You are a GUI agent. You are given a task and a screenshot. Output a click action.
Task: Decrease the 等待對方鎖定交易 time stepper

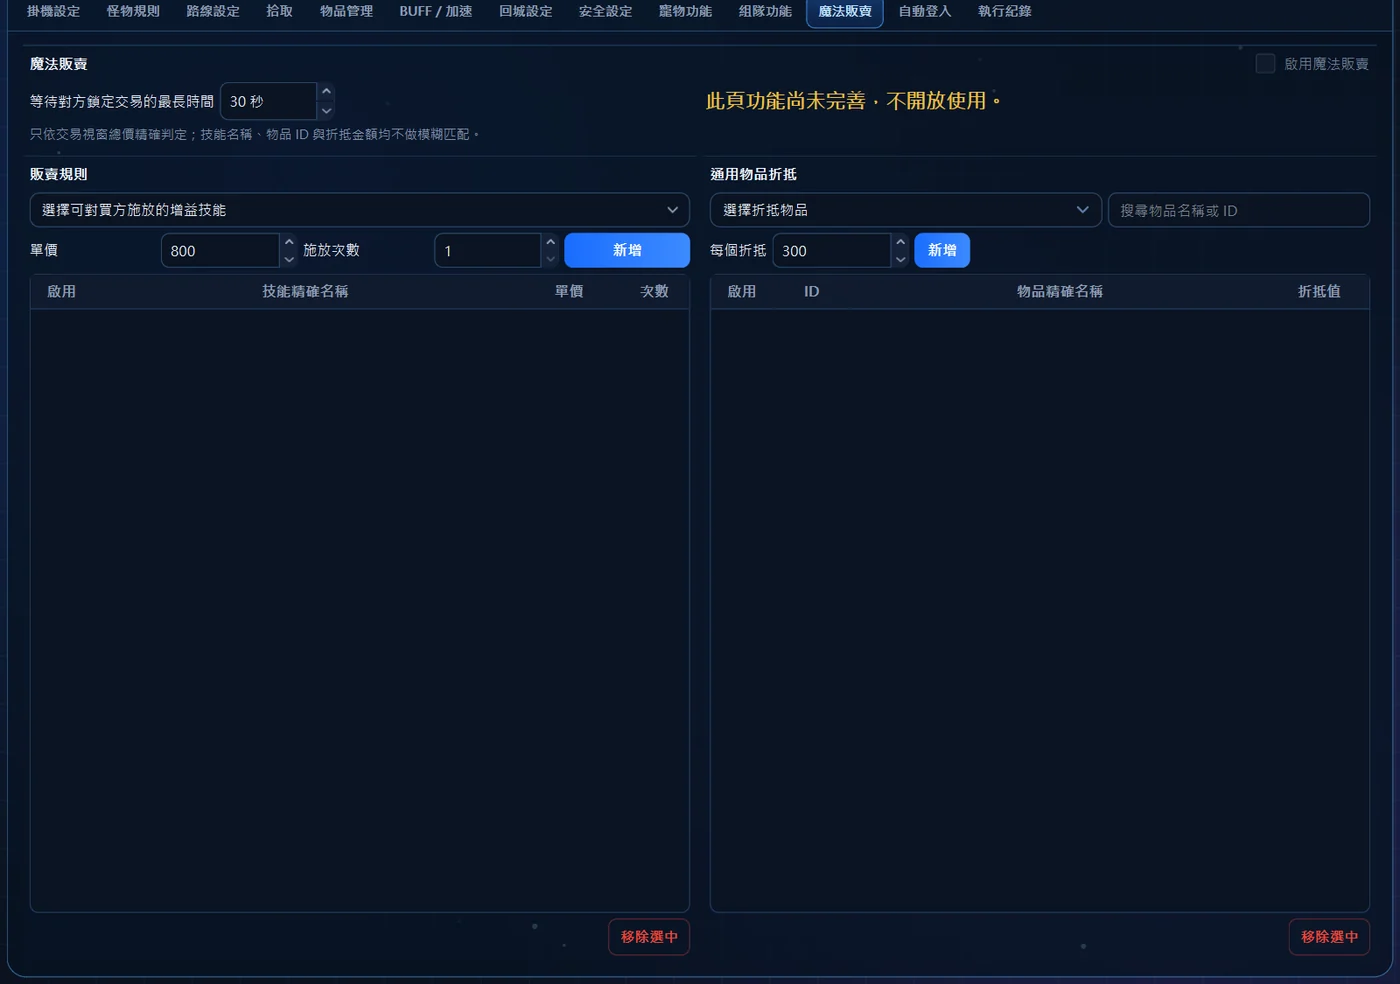pos(326,111)
